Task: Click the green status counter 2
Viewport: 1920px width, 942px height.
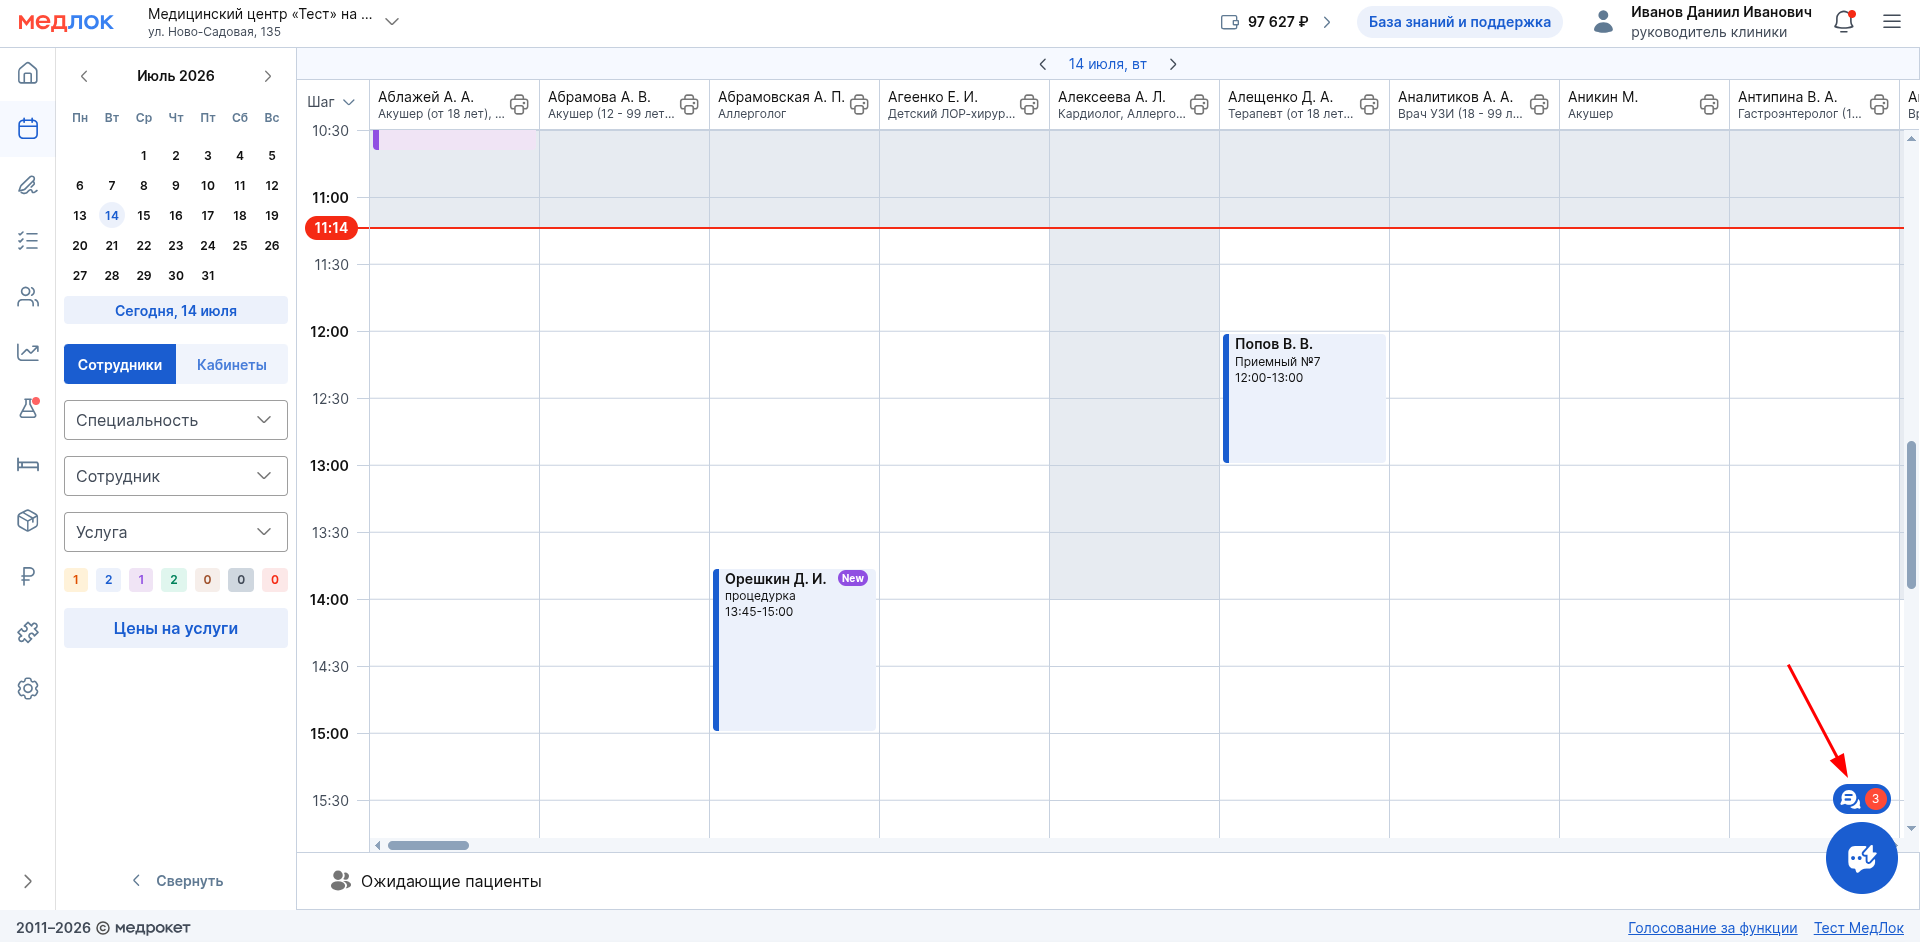Action: pyautogui.click(x=174, y=580)
